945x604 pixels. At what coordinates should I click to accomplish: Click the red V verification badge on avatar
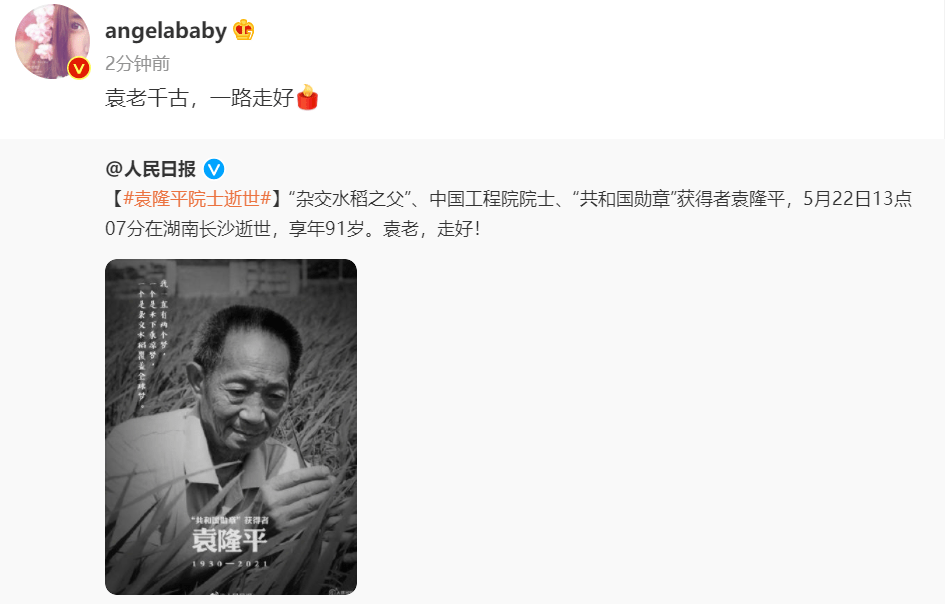point(78,68)
